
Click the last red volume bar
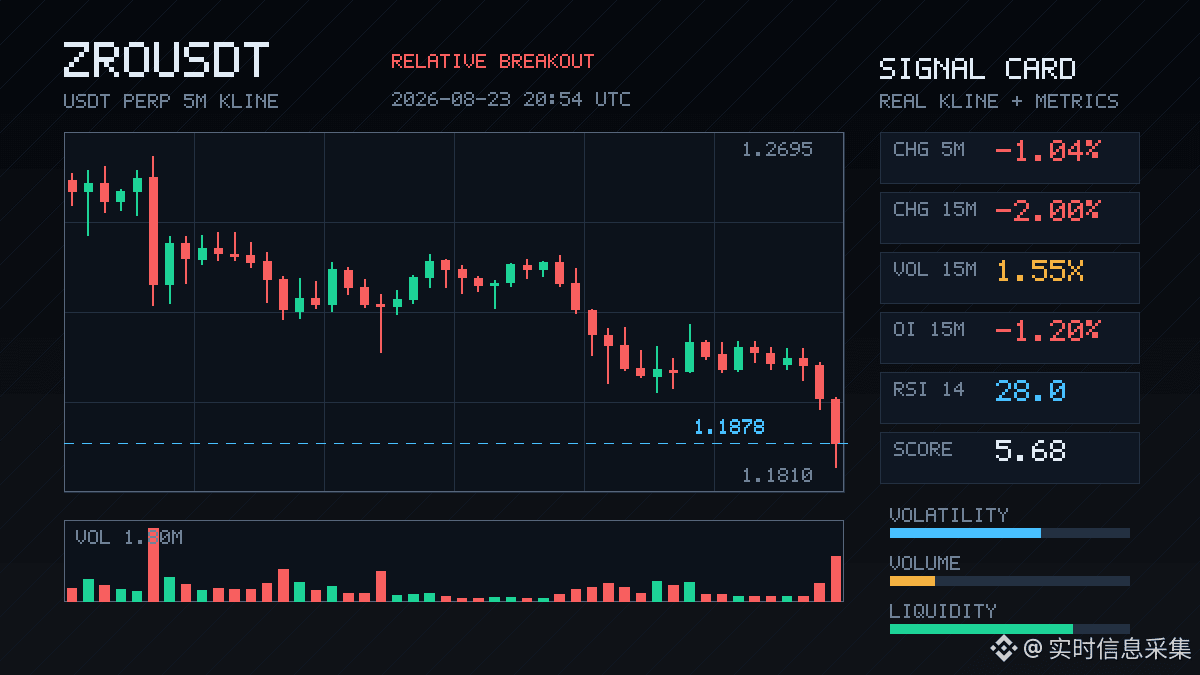tap(836, 578)
